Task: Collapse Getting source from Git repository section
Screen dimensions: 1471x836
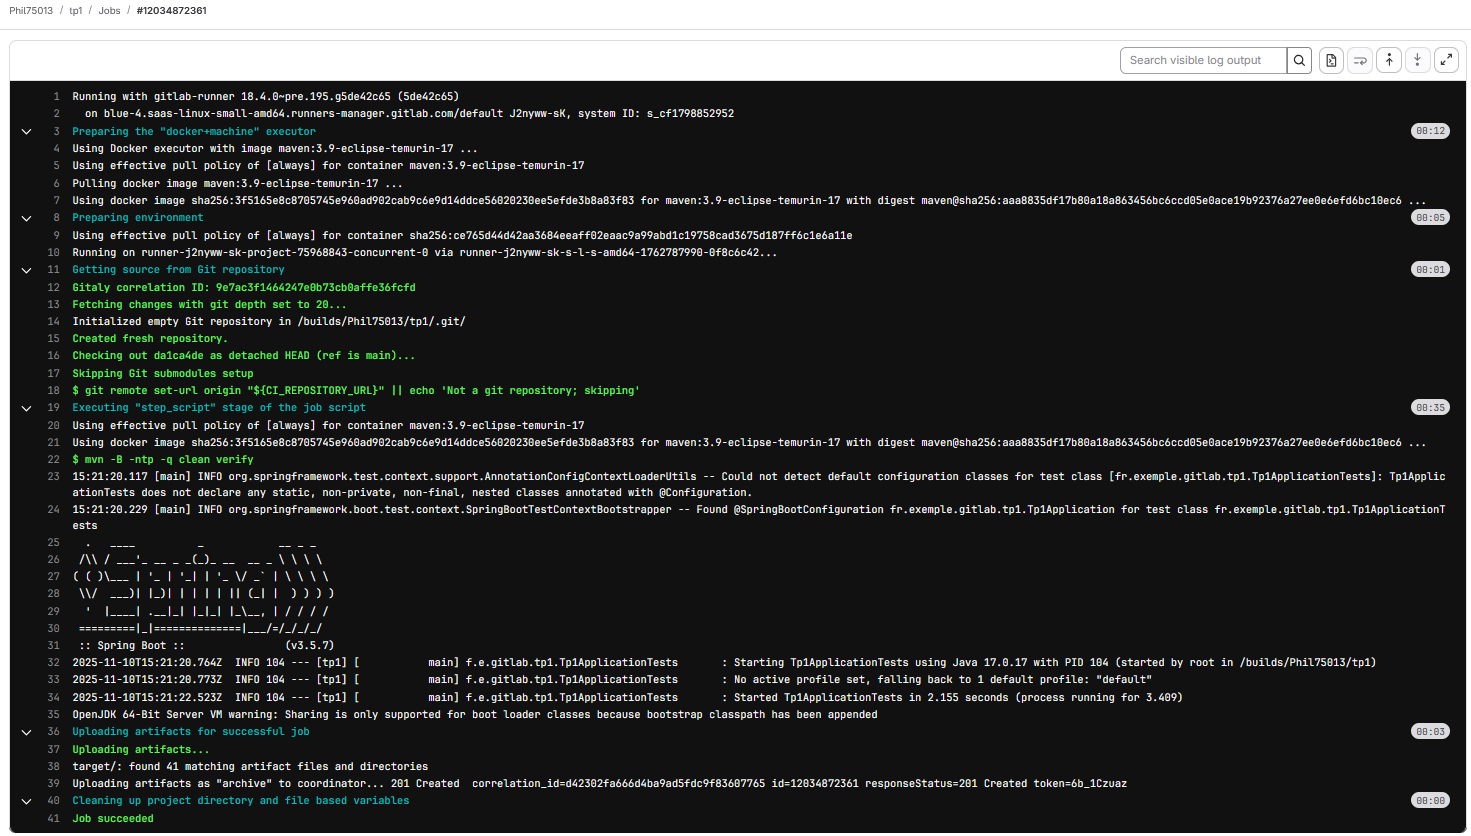Action: [x=26, y=270]
